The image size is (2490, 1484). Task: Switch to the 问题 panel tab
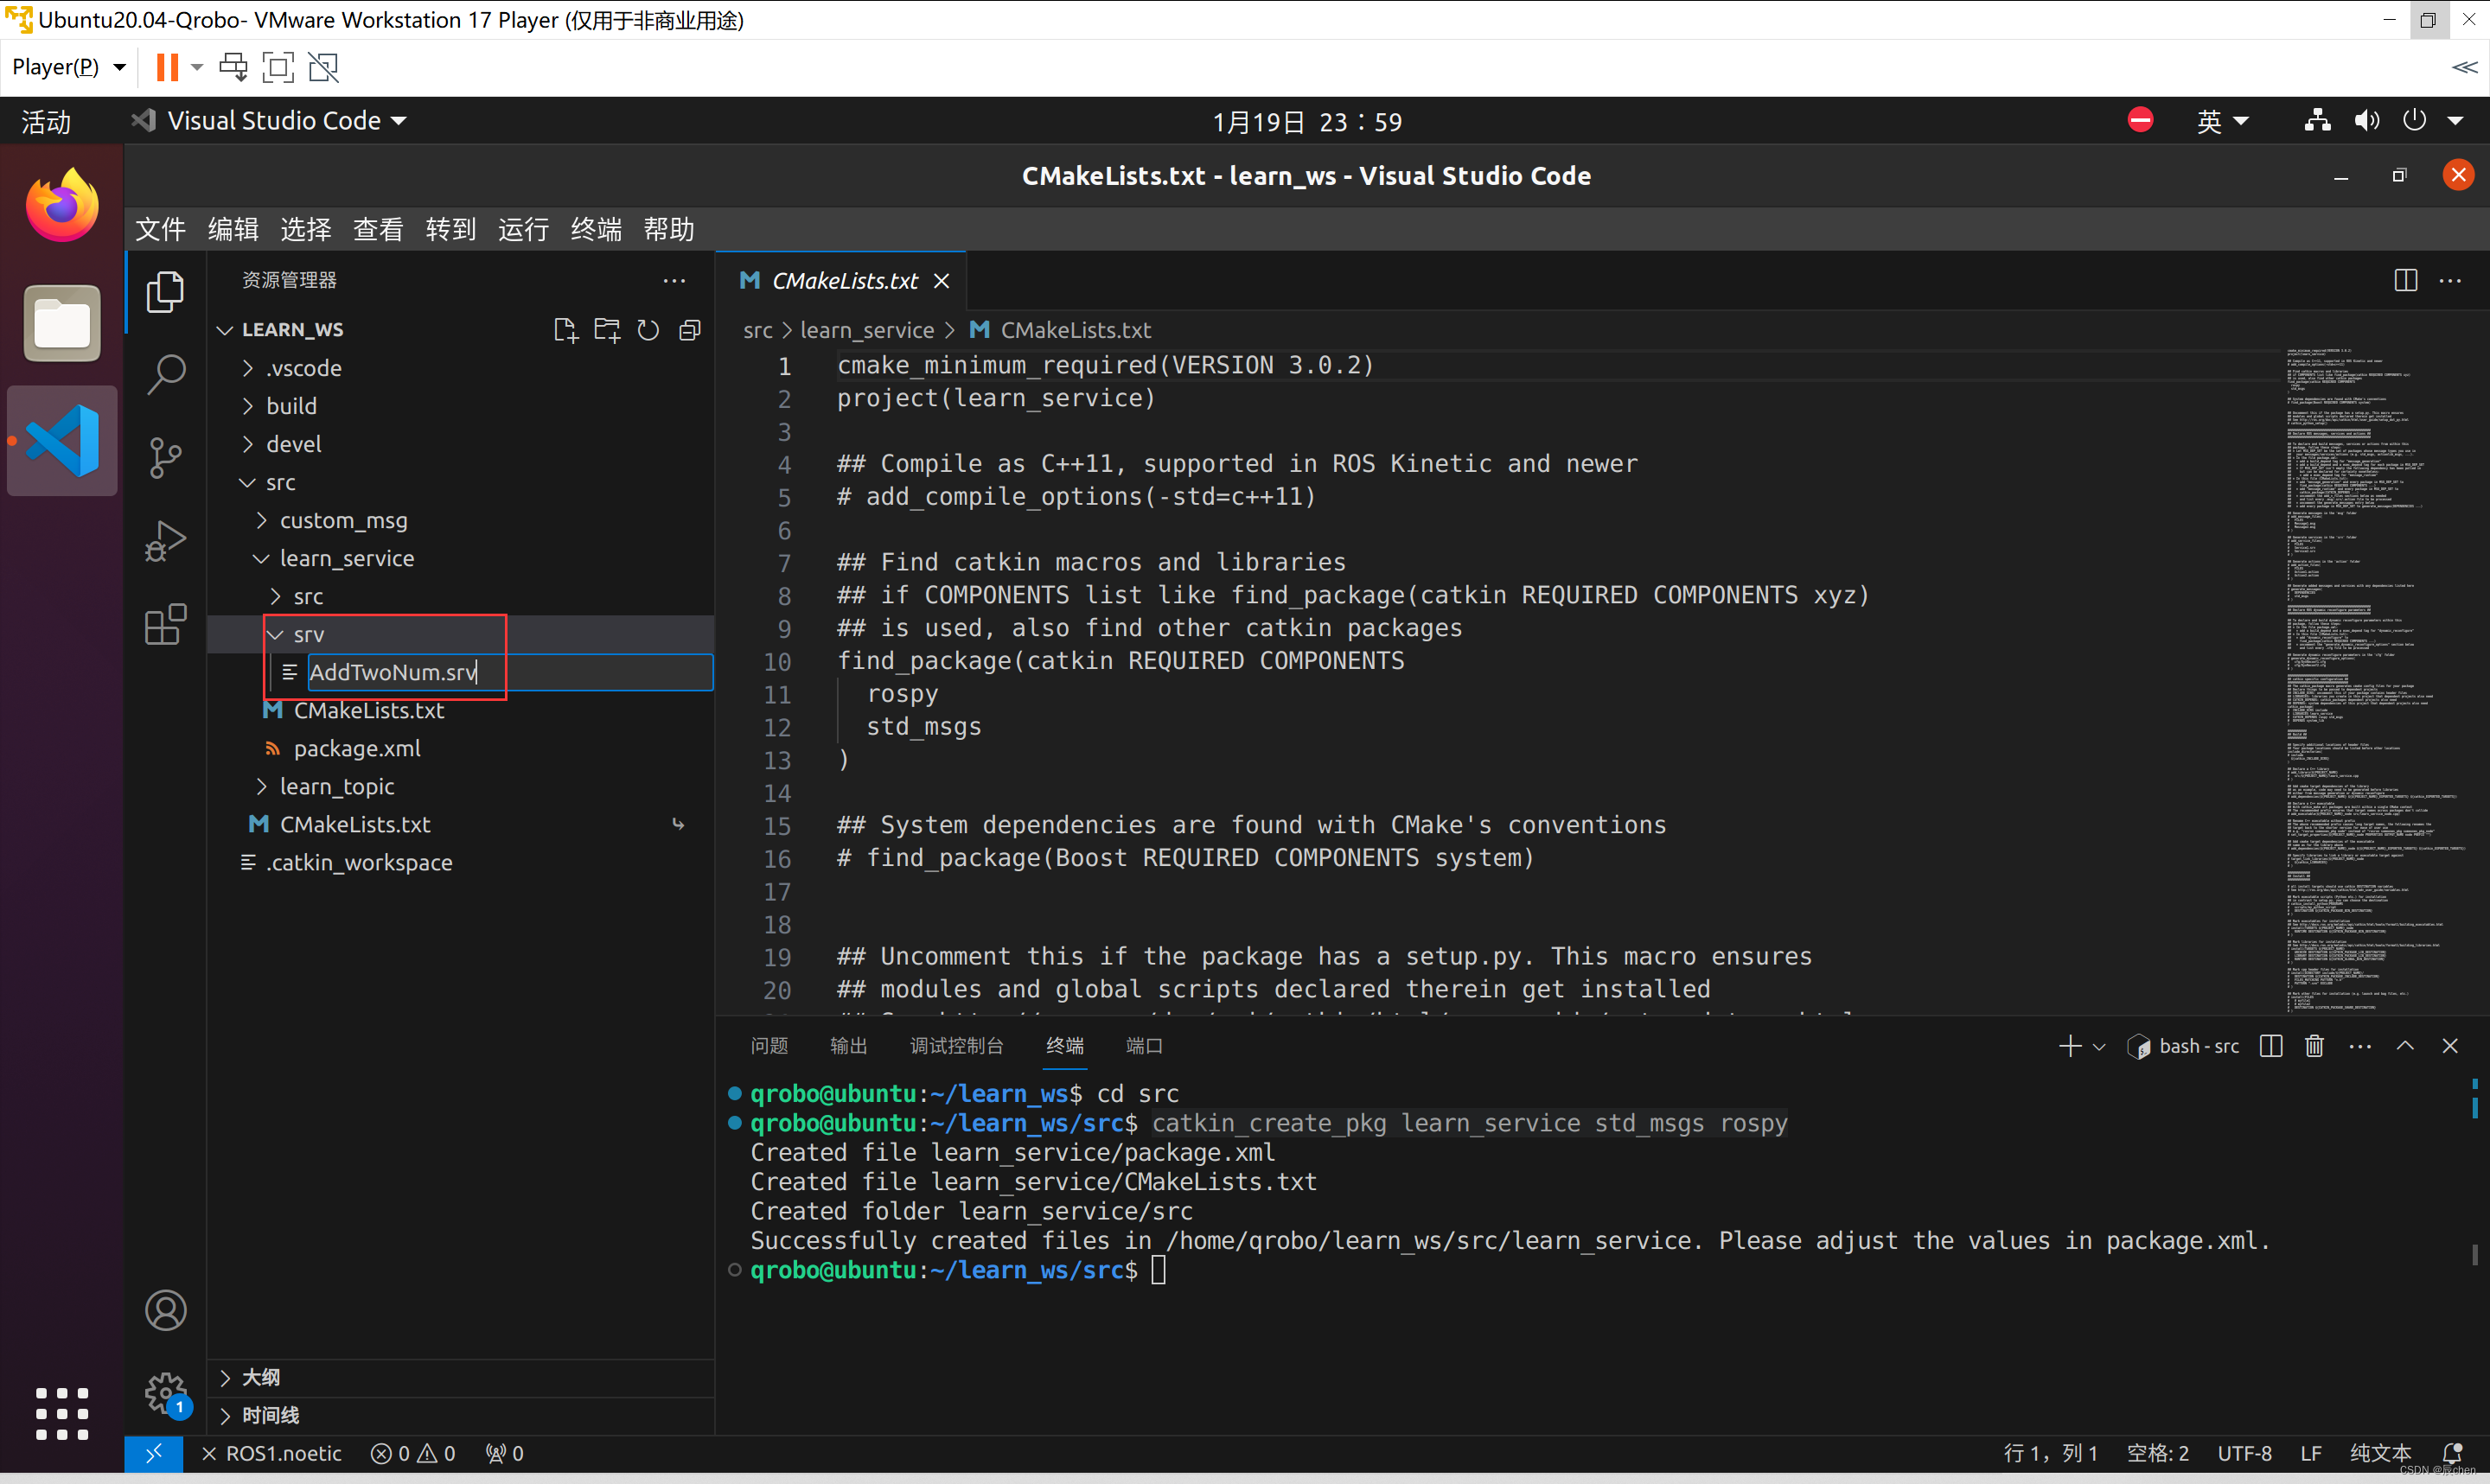769,1046
